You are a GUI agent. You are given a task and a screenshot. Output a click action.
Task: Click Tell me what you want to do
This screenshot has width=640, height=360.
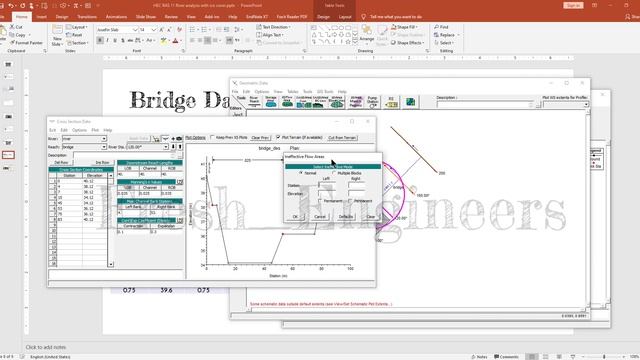click(x=396, y=17)
